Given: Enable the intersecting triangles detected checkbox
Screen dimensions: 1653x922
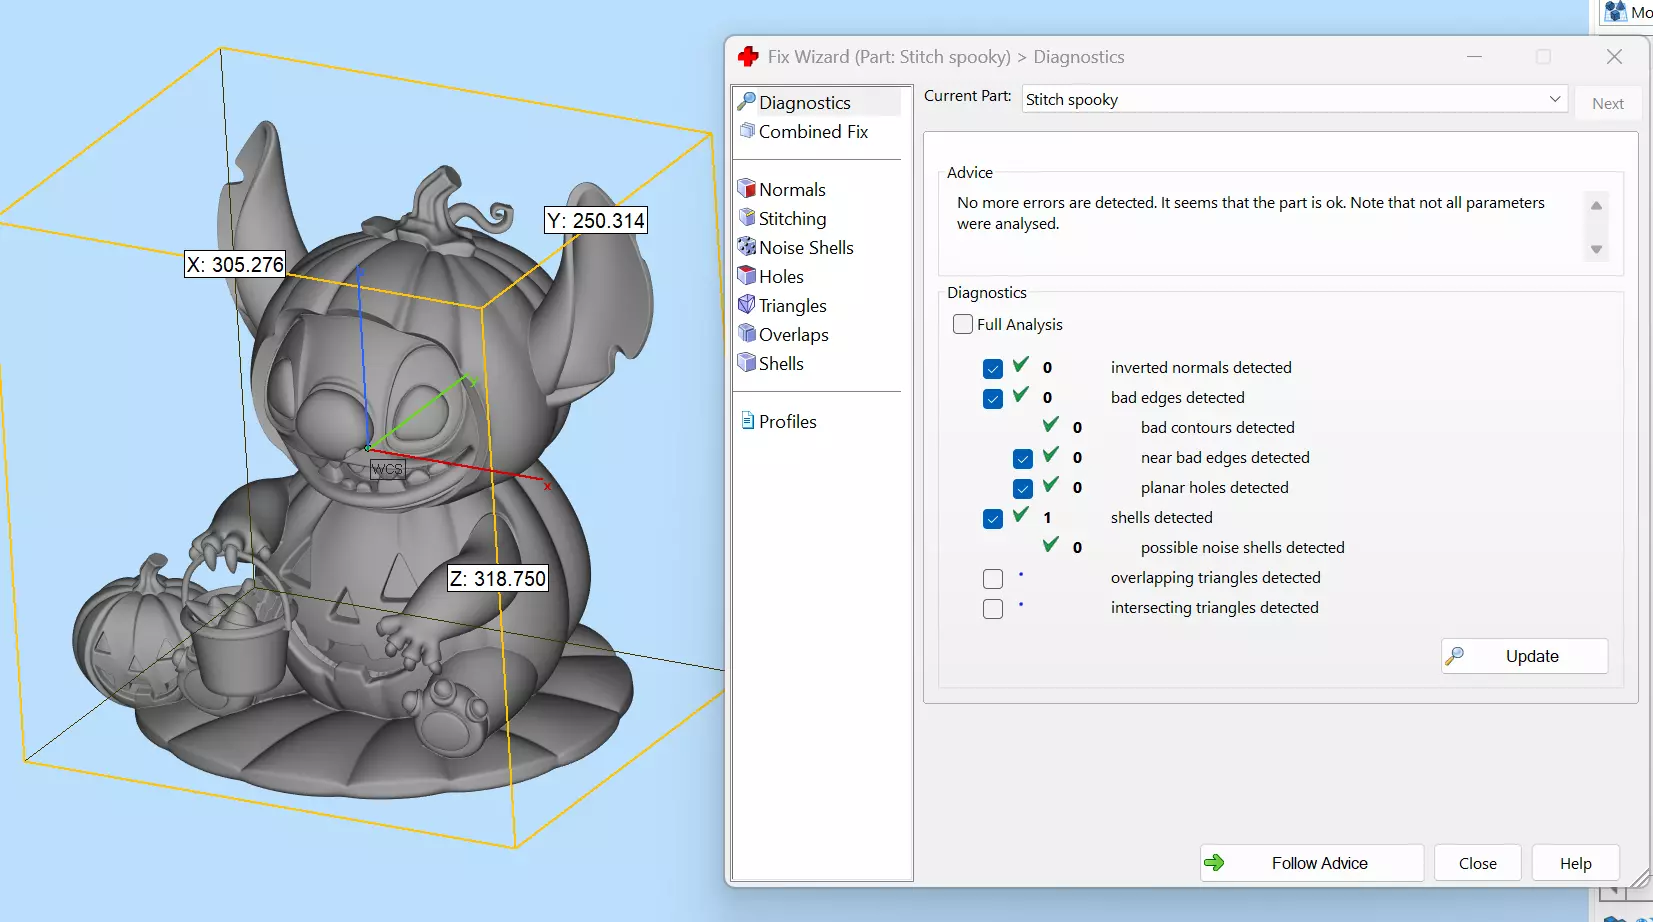Looking at the screenshot, I should click(x=993, y=608).
